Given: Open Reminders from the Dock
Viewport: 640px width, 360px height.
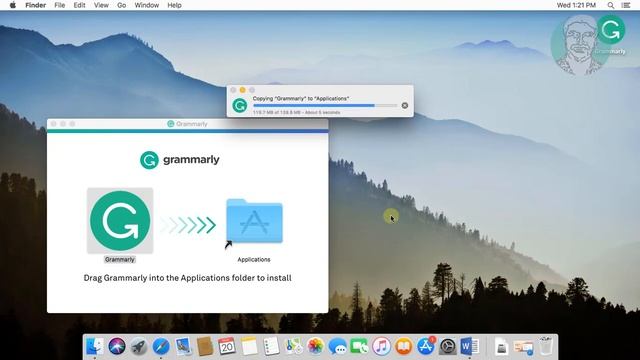Looking at the screenshot, I should (271, 347).
